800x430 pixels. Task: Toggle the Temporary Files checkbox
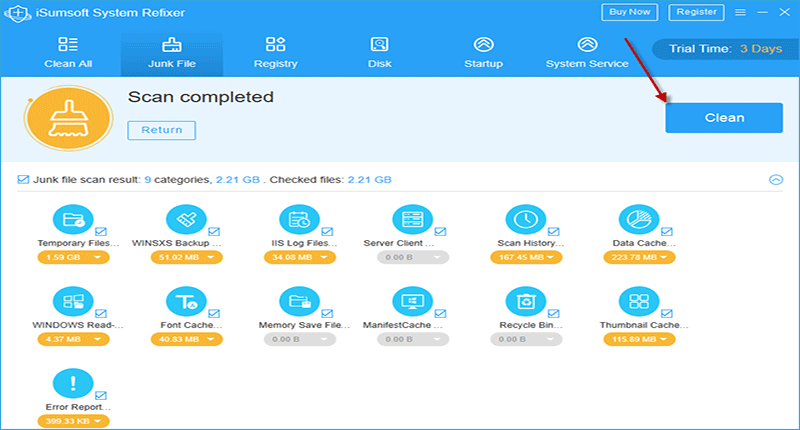tap(101, 232)
